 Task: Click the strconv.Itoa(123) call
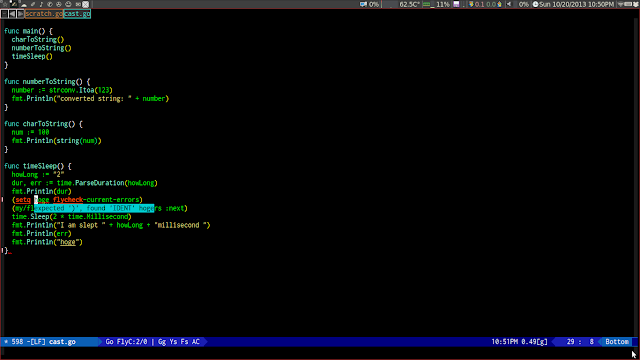(x=80, y=90)
